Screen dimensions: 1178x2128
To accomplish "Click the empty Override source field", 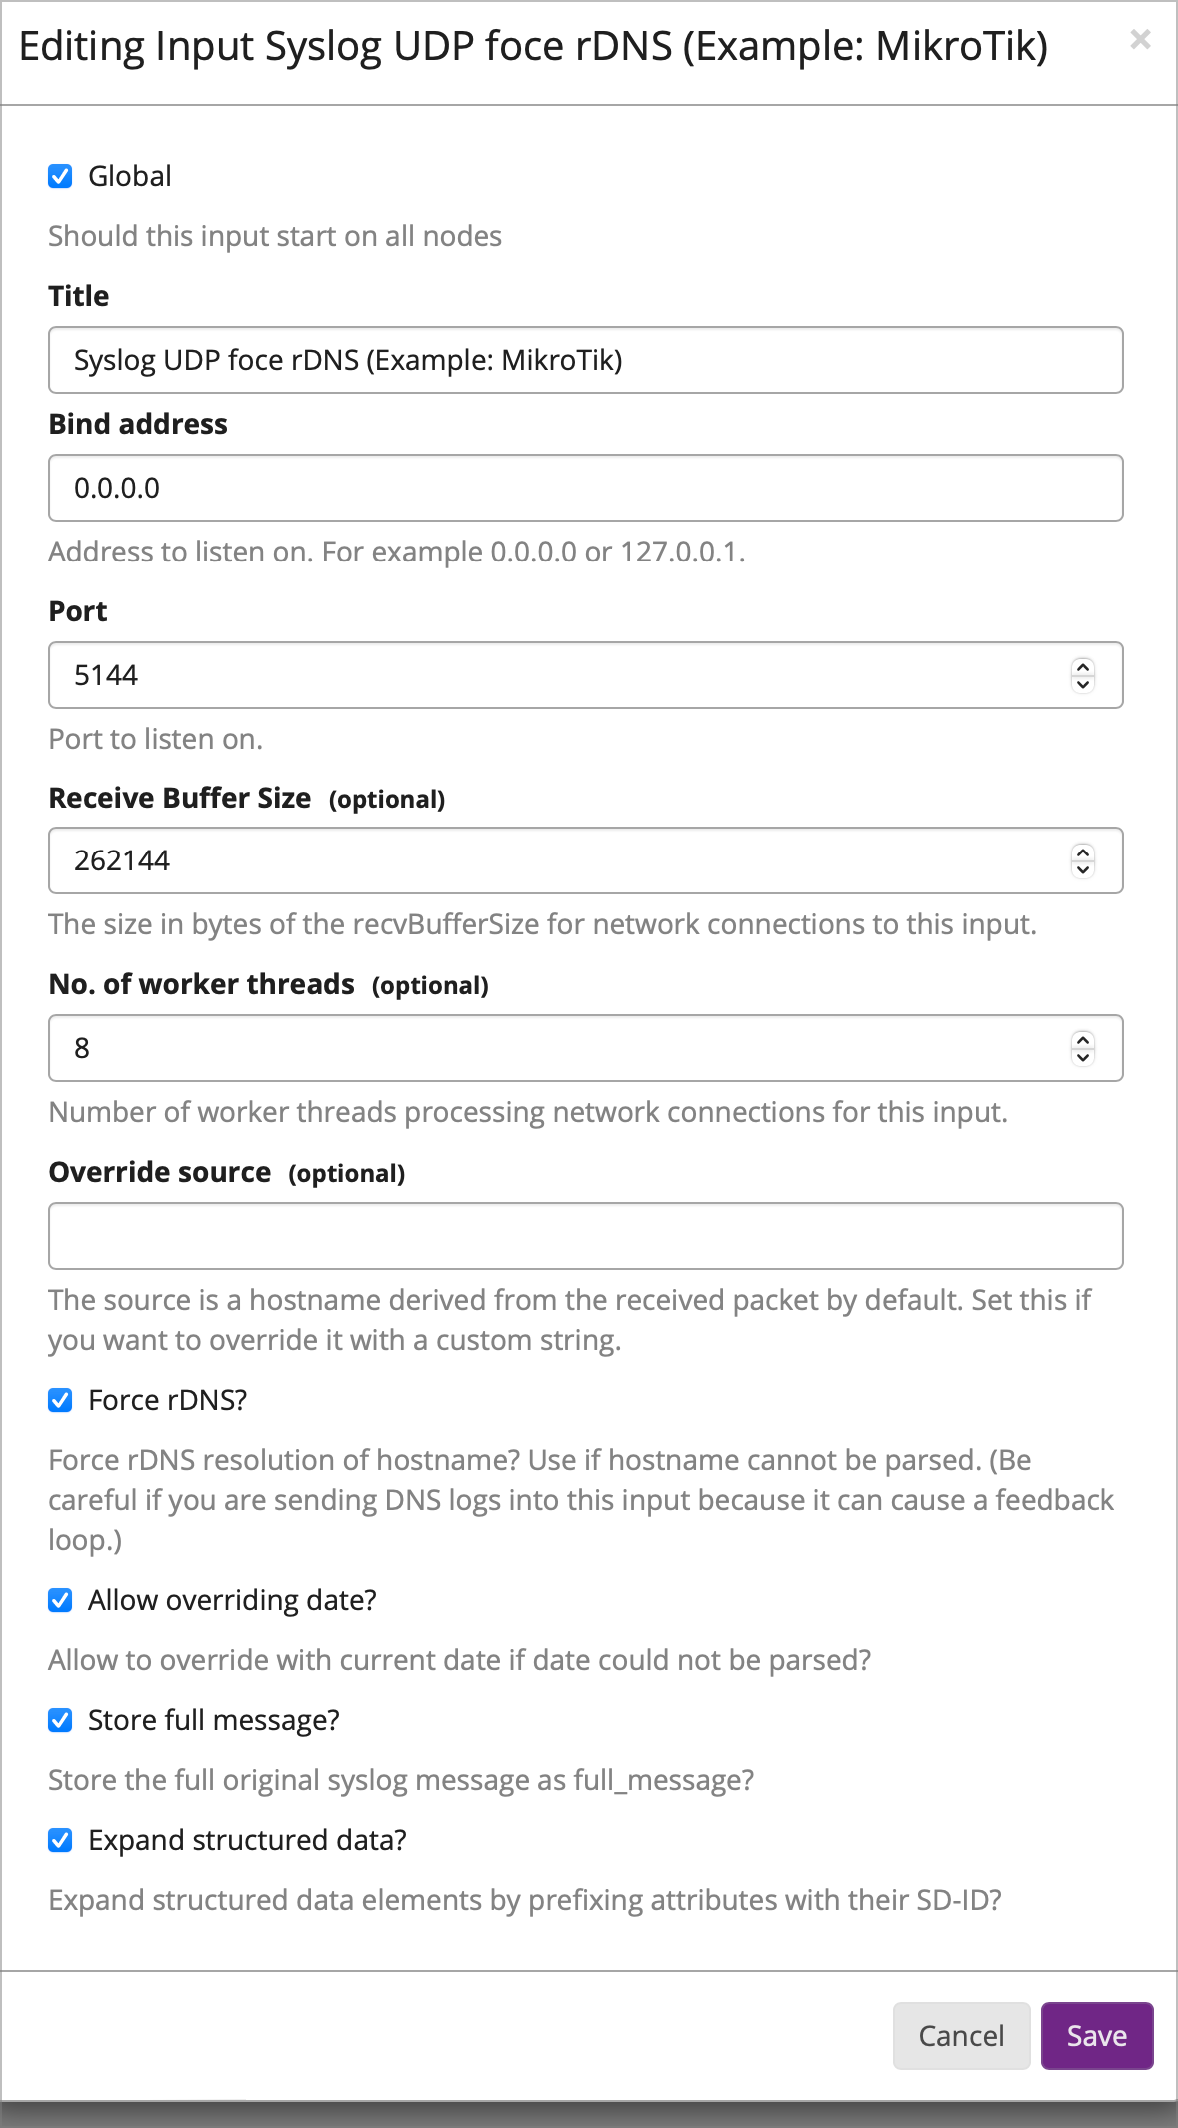I will click(x=500, y=1236).
